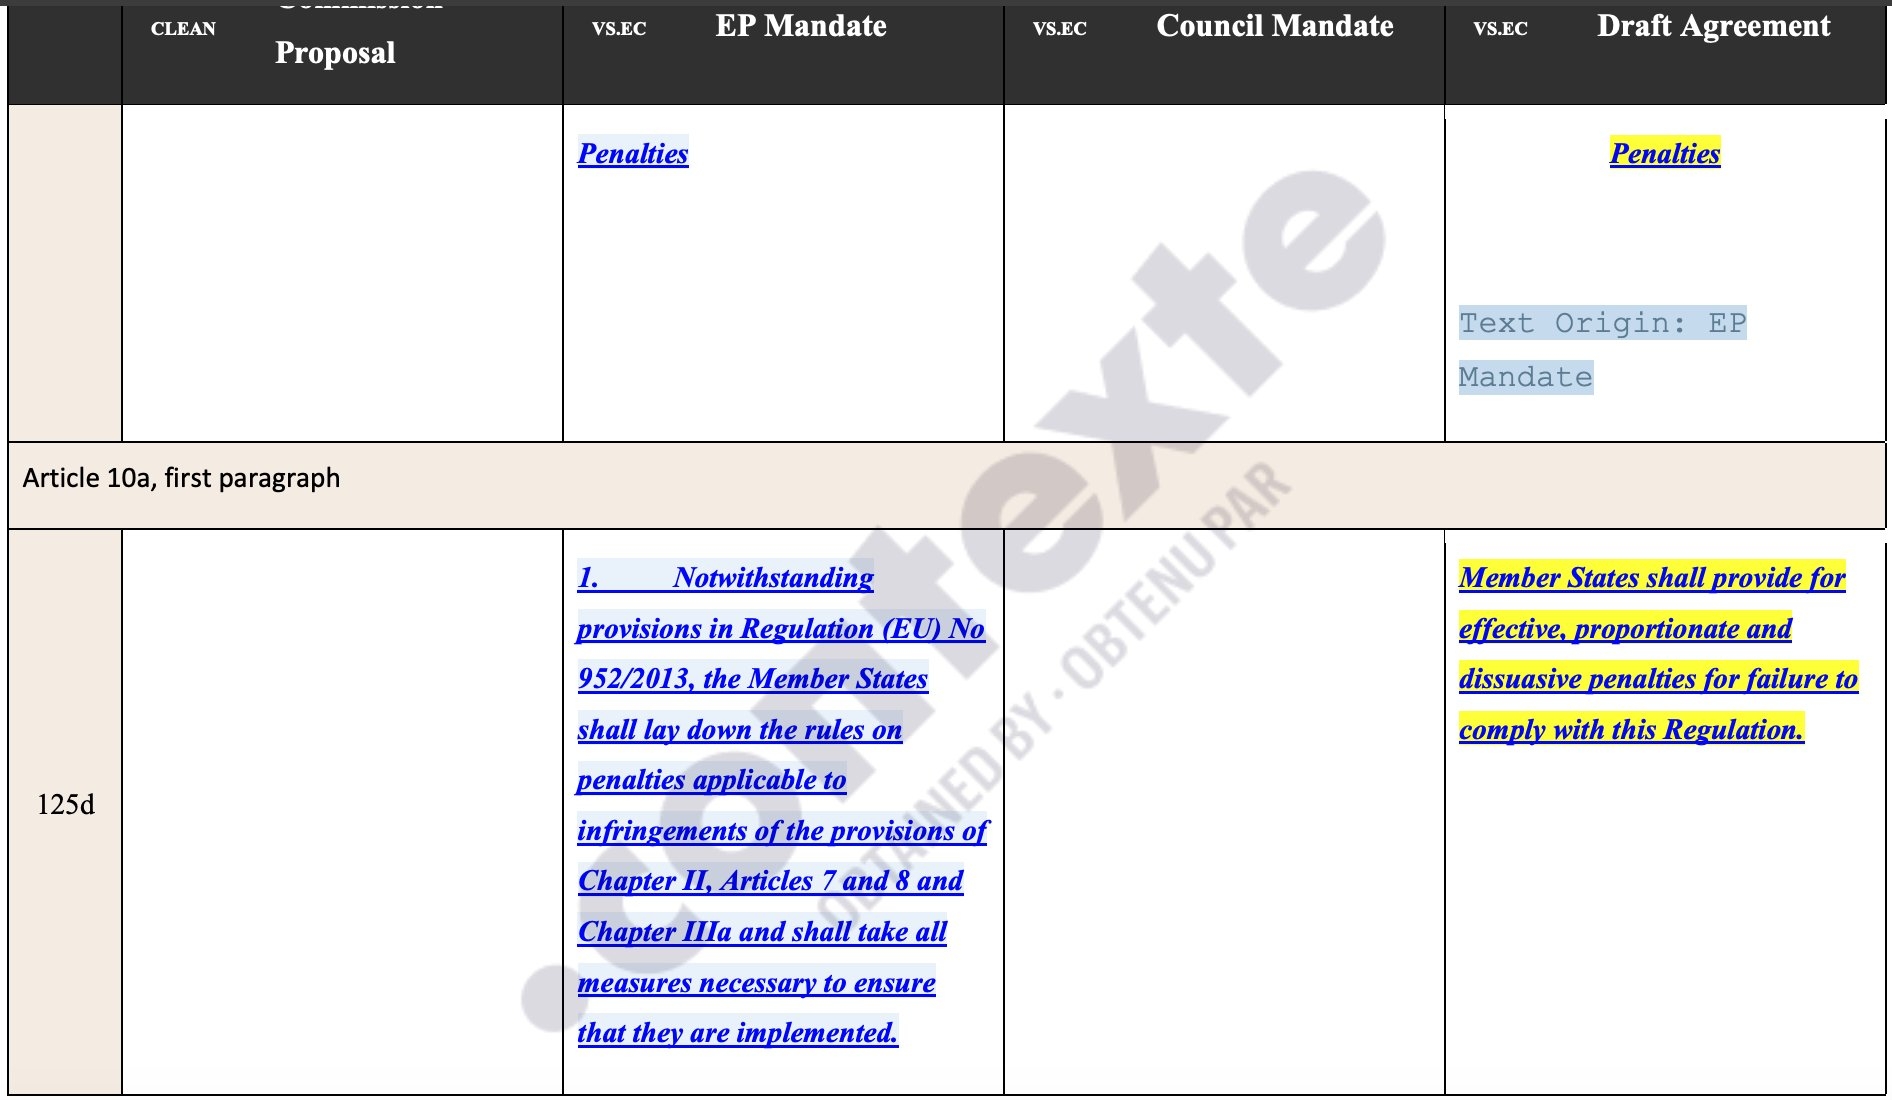
Task: Click the CLEAN label in header
Action: coord(183,29)
